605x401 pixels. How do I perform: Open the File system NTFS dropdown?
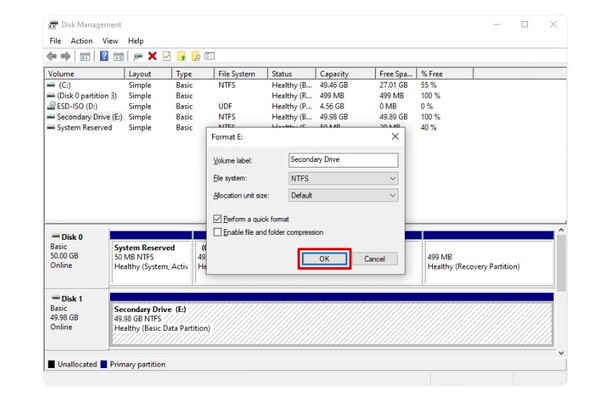(342, 178)
